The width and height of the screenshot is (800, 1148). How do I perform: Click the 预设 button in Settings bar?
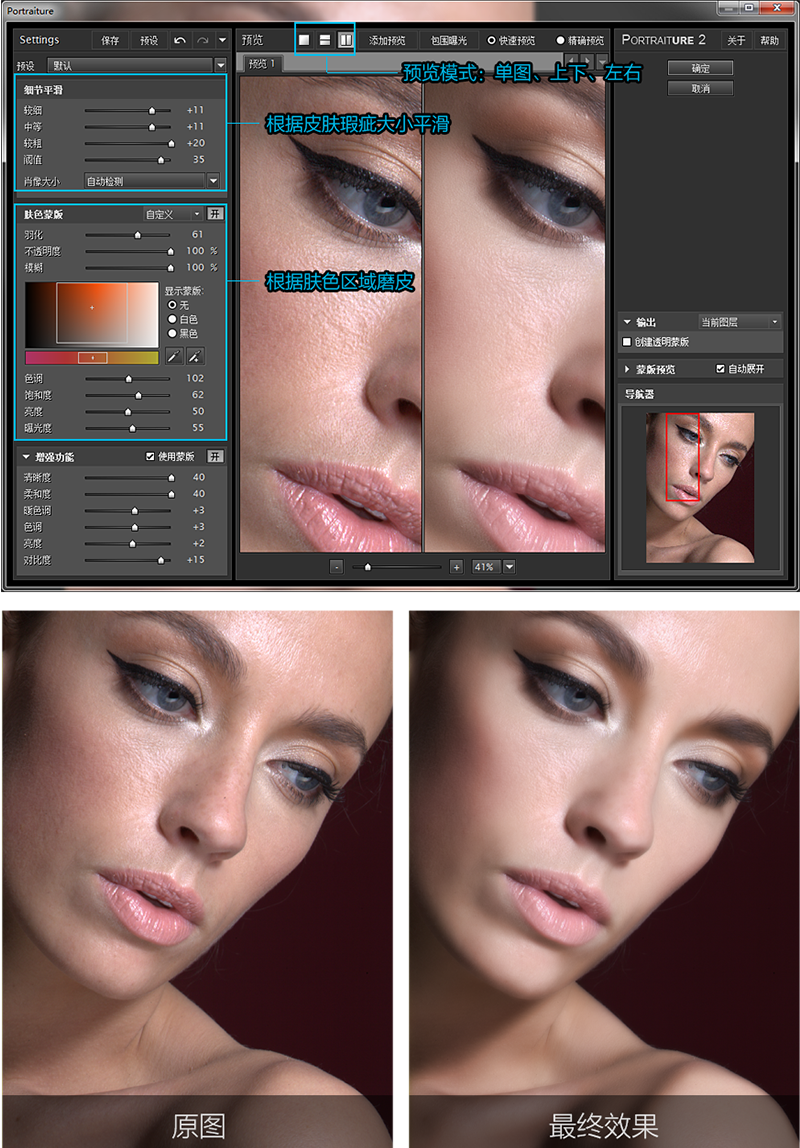point(149,40)
